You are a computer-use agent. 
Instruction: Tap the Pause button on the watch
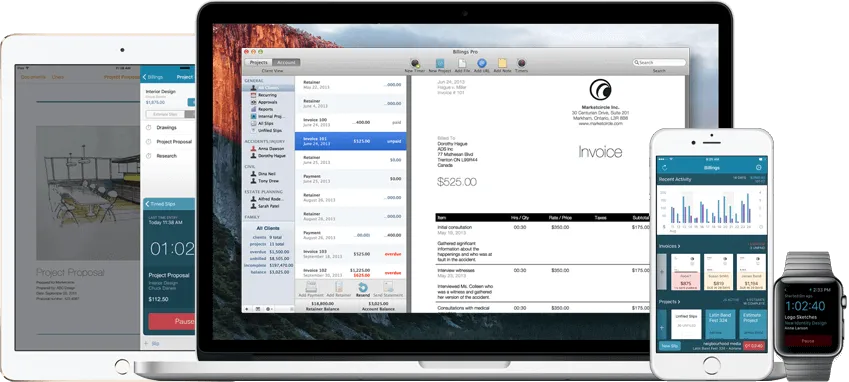pyautogui.click(x=808, y=341)
